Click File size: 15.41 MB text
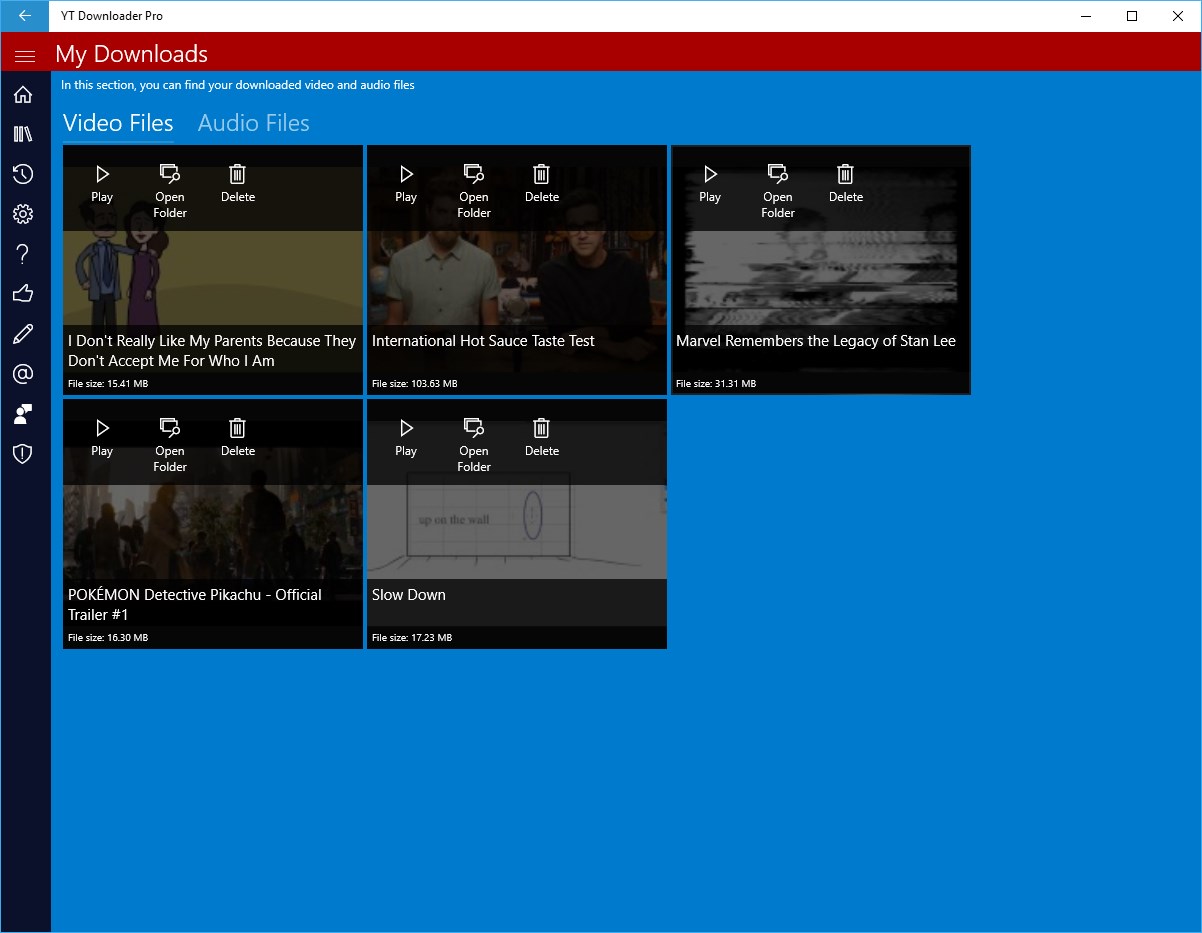This screenshot has height=933, width=1202. point(108,384)
